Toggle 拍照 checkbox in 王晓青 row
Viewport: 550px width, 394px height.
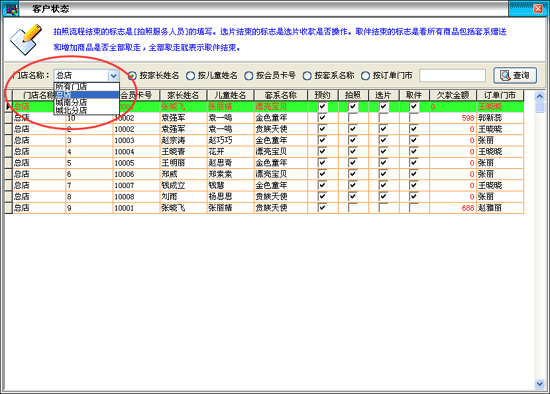[x=353, y=151]
